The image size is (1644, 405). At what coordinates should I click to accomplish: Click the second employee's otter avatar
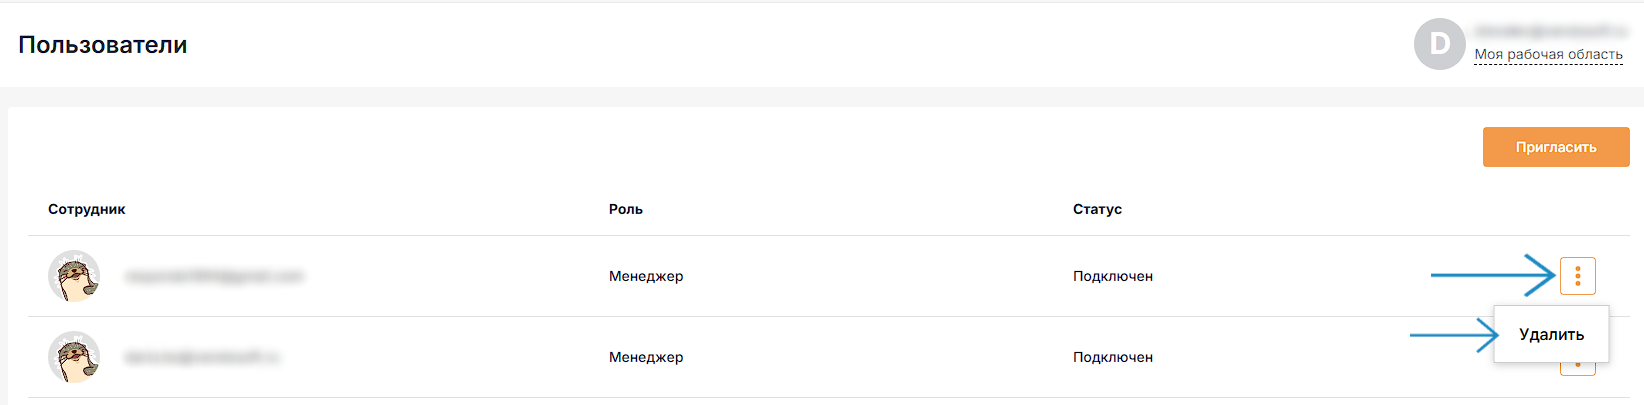click(74, 357)
